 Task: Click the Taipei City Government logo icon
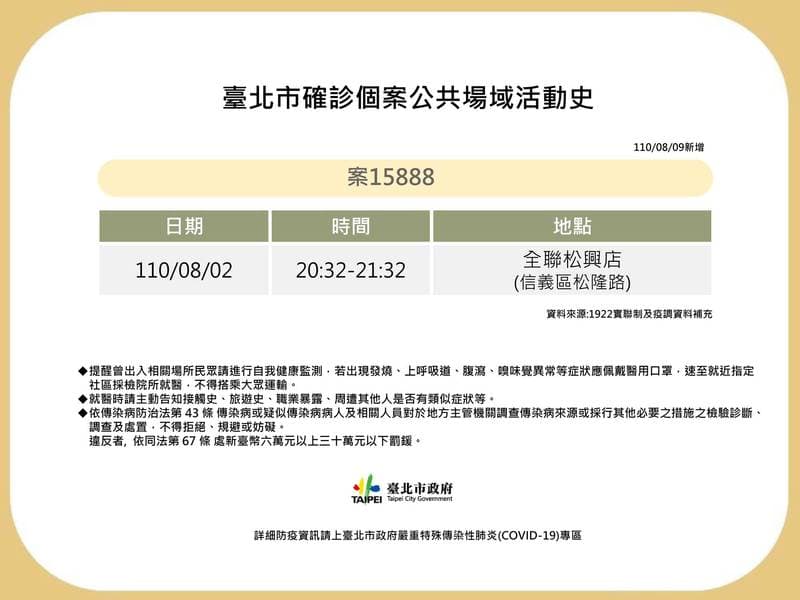[366, 489]
